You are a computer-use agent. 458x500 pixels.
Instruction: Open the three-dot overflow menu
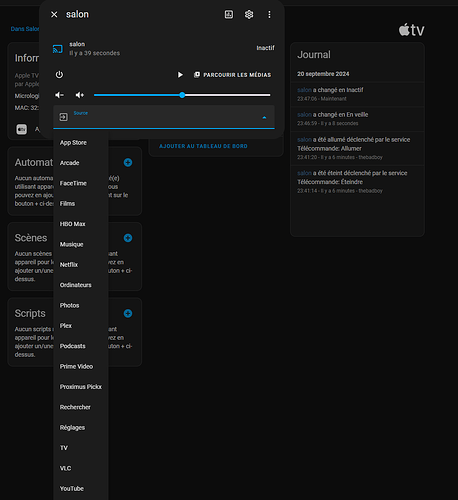[x=269, y=14]
